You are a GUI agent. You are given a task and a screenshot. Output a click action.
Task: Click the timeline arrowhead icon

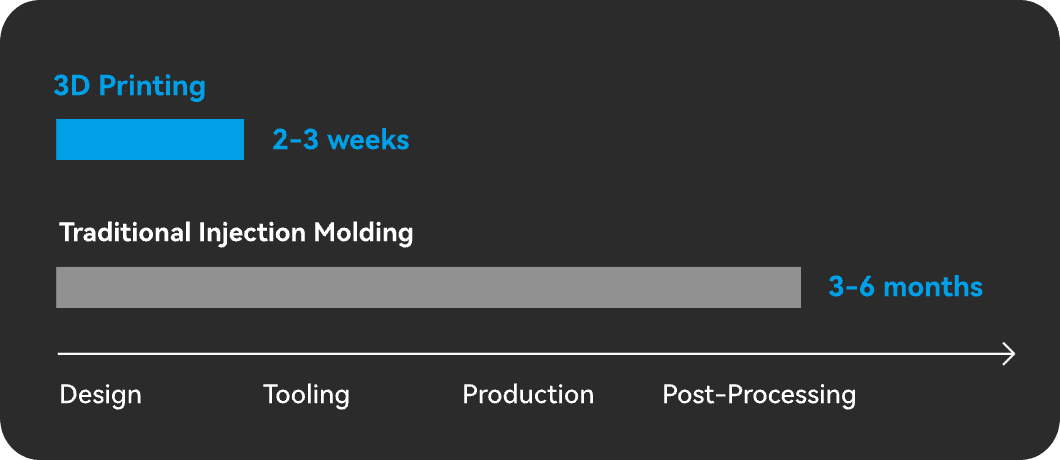pos(1009,354)
